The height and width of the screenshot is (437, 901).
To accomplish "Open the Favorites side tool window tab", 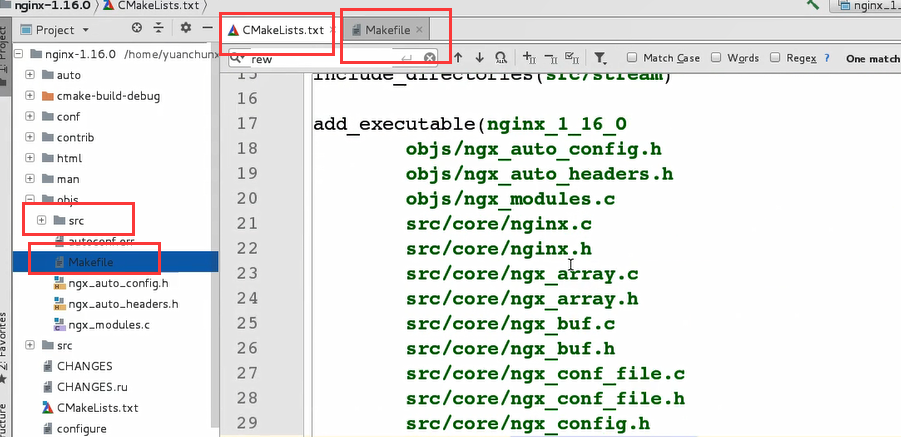I will coord(4,349).
